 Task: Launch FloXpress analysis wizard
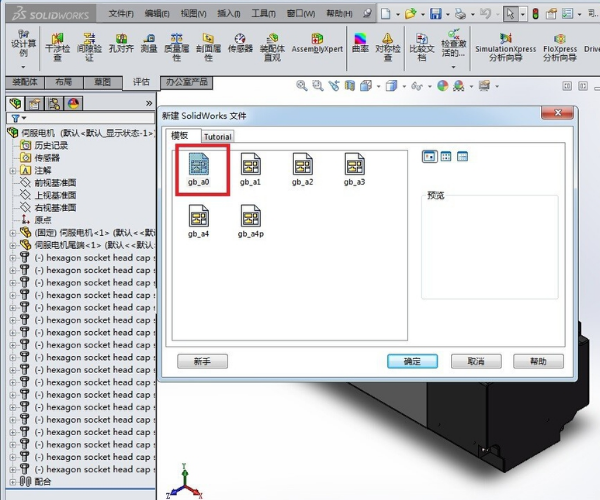tap(560, 47)
